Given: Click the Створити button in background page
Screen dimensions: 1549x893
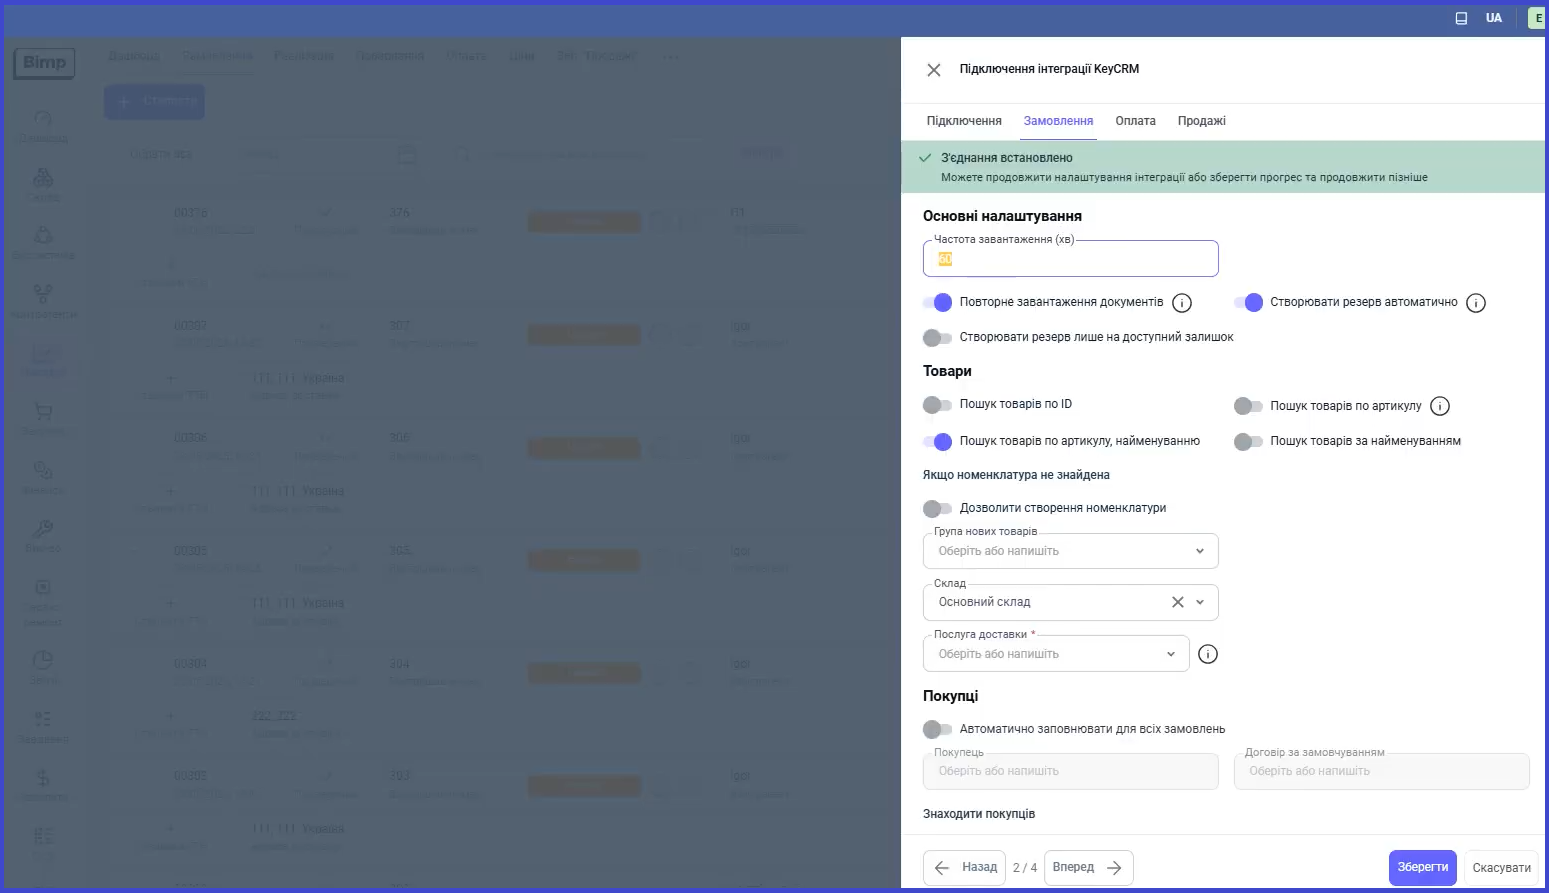Looking at the screenshot, I should (x=154, y=101).
